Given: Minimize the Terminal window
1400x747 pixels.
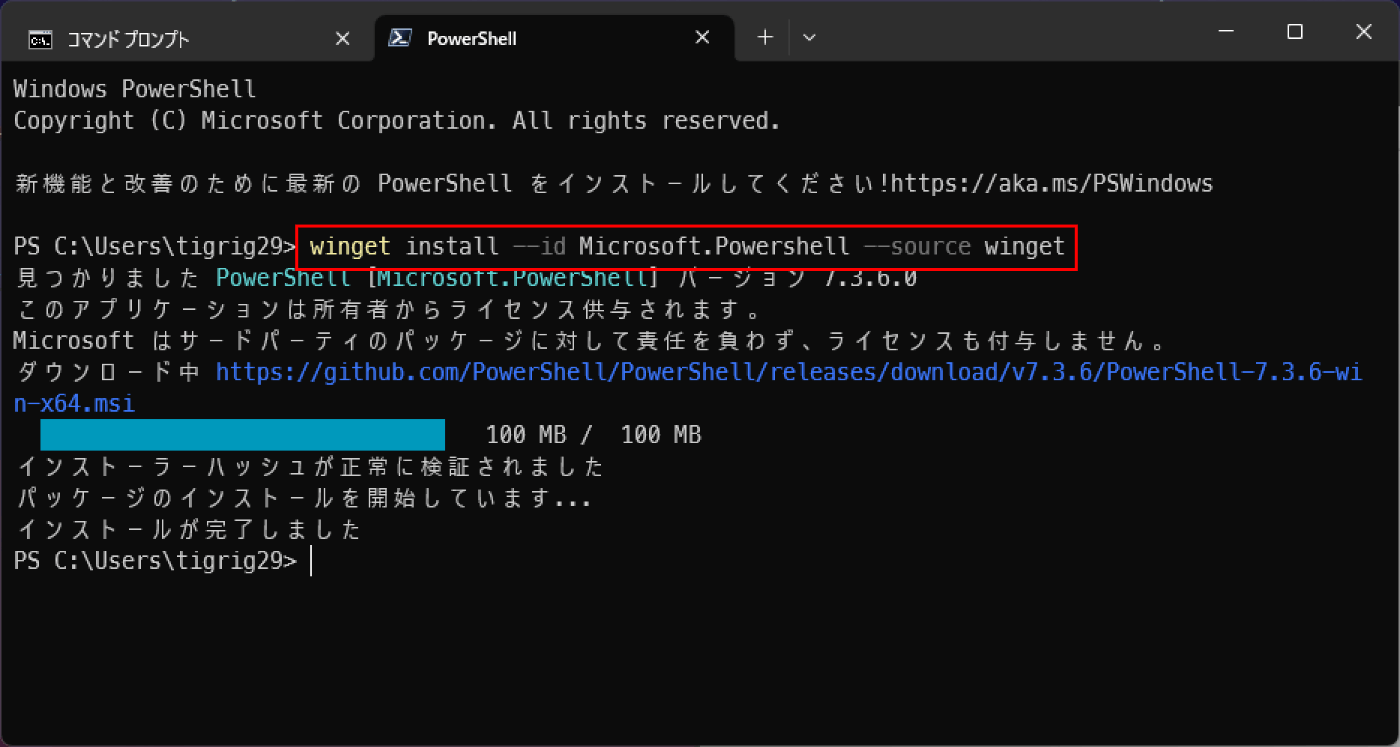Looking at the screenshot, I should (1225, 32).
